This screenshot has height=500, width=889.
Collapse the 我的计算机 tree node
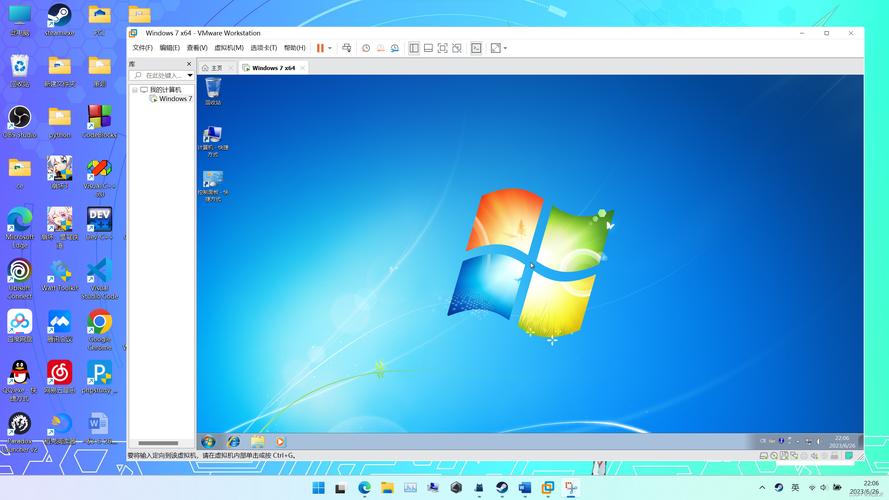click(135, 90)
